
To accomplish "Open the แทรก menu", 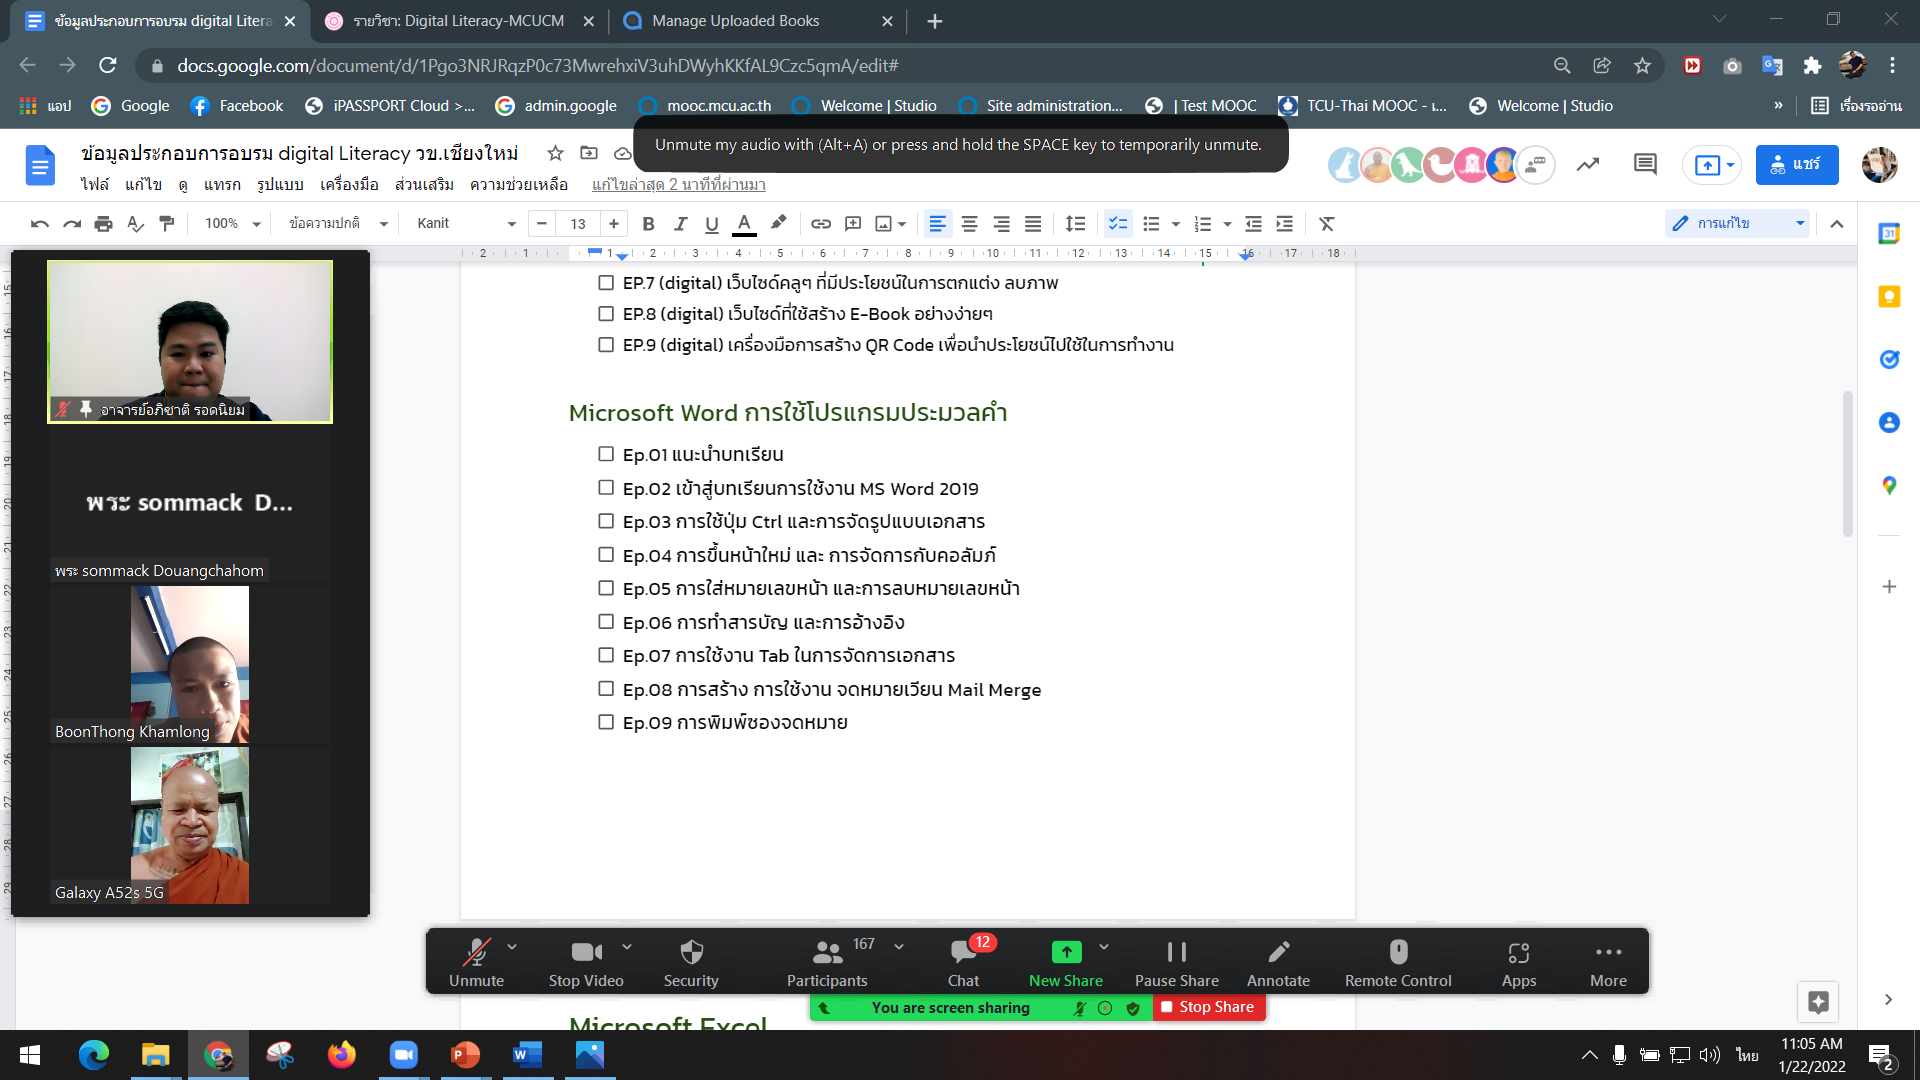I will tap(222, 185).
